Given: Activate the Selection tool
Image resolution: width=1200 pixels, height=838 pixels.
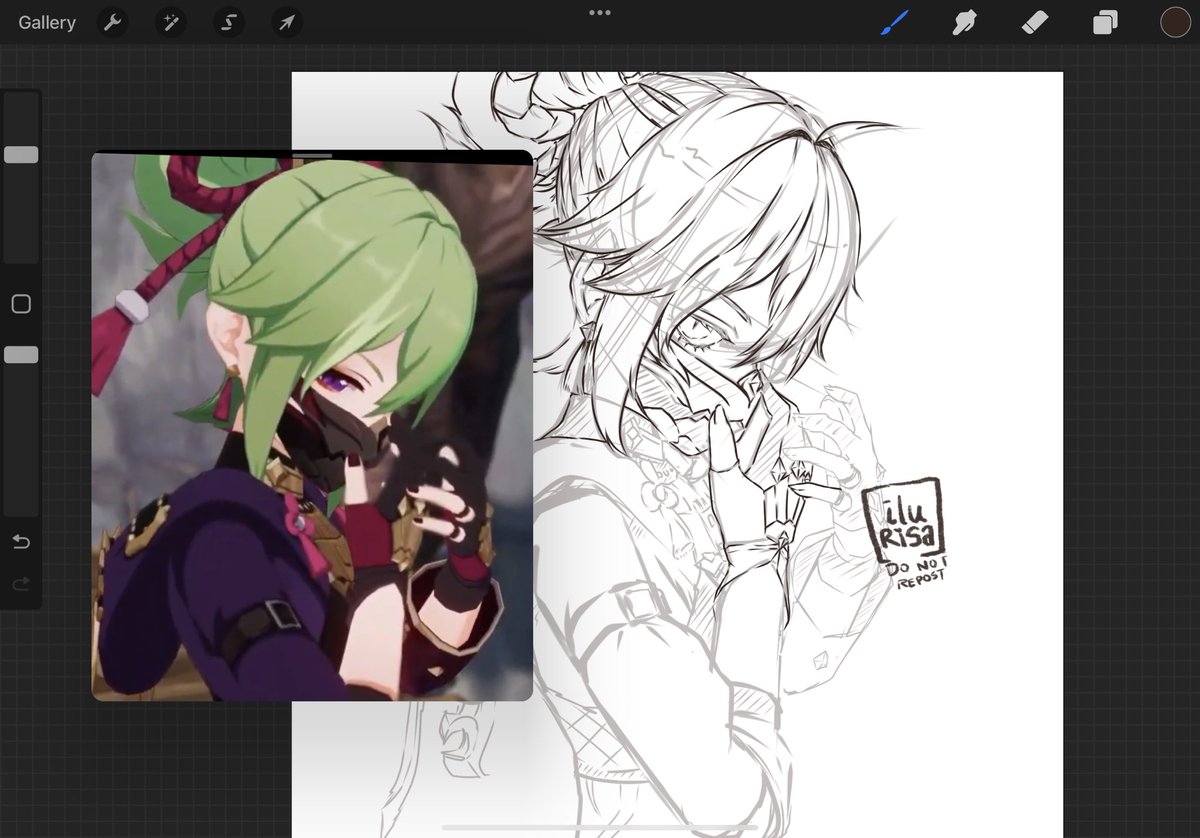Looking at the screenshot, I should 229,22.
